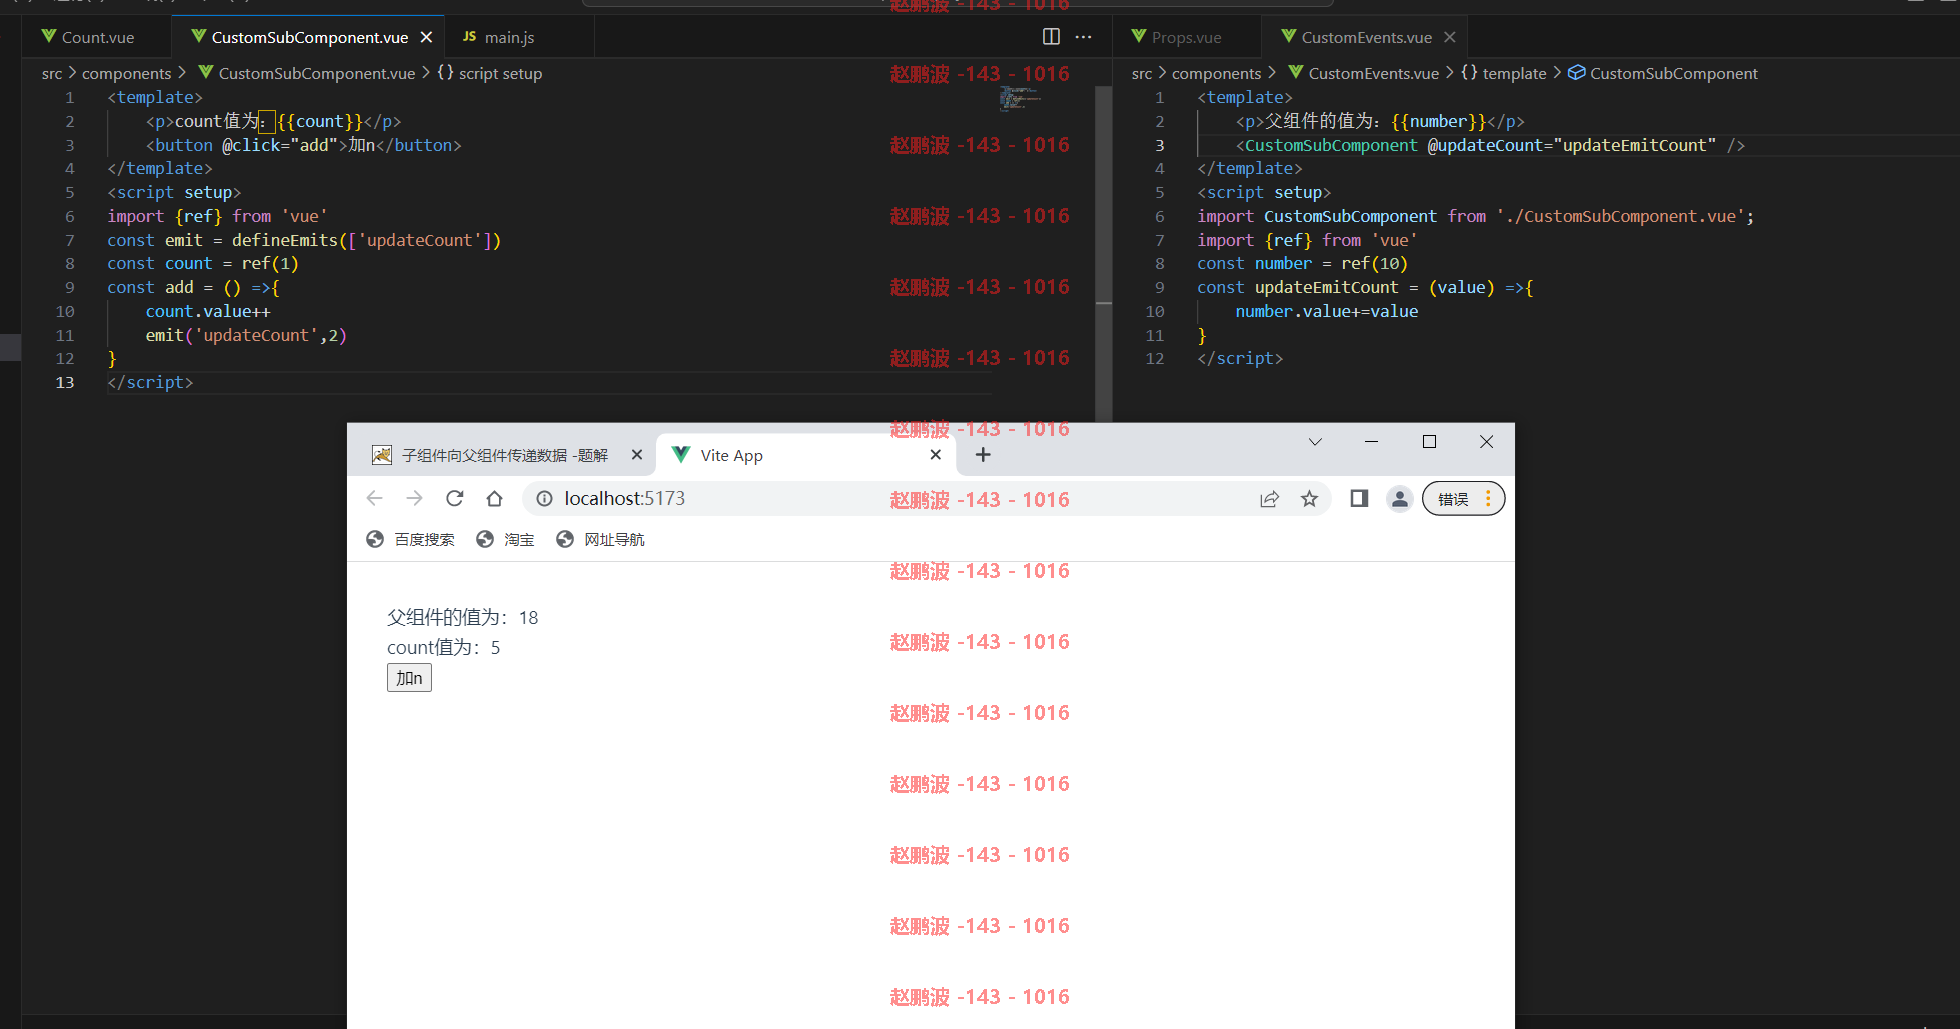This screenshot has height=1029, width=1960.
Task: Close the Vite App browser tab
Action: (936, 455)
